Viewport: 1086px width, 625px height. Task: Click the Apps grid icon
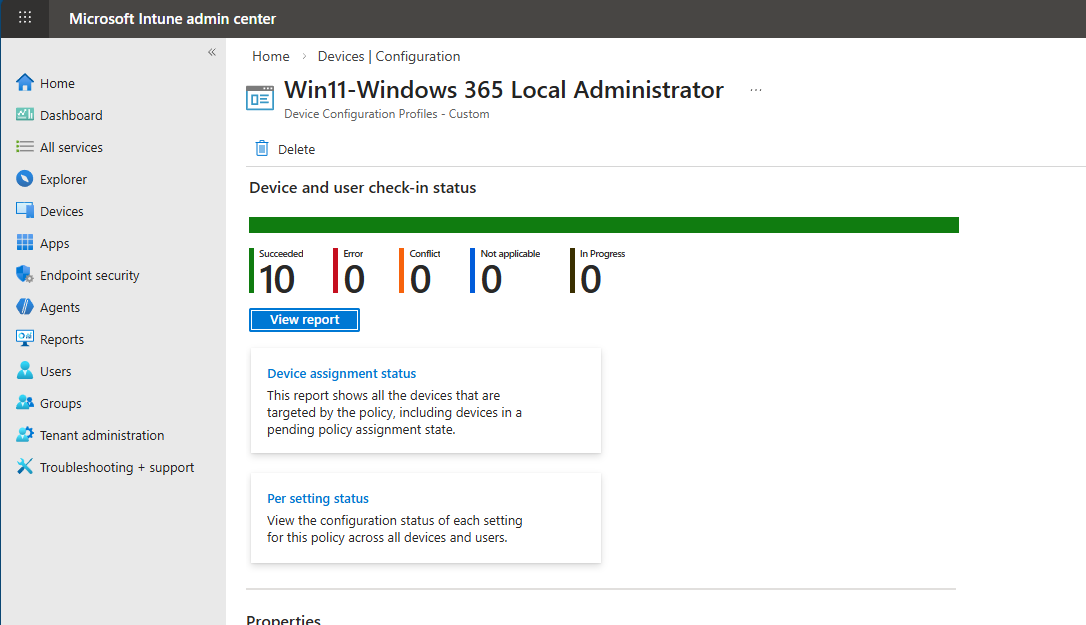click(25, 243)
